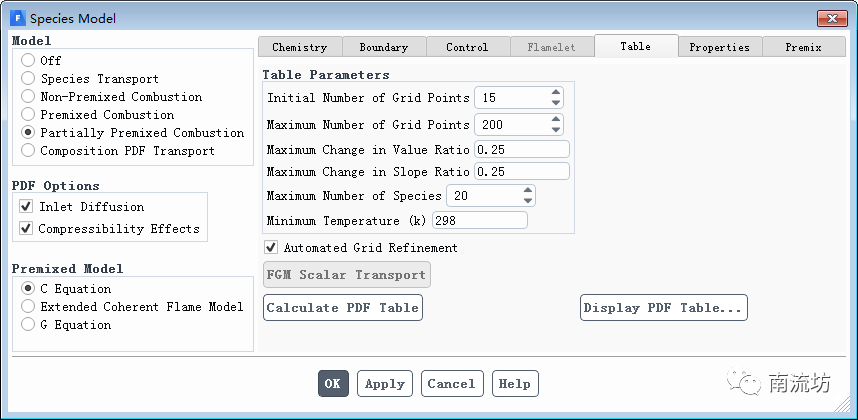858x420 pixels.
Task: Click Display PDF Table button
Action: point(663,308)
